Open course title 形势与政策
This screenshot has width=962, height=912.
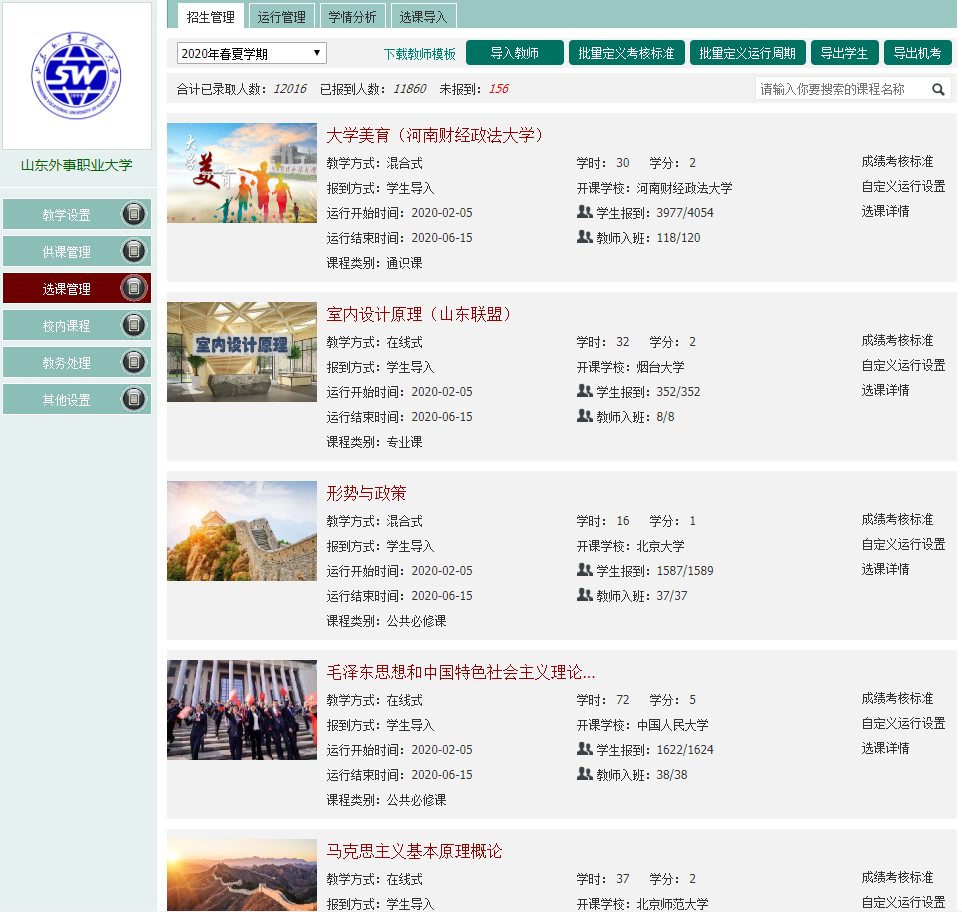coord(366,493)
